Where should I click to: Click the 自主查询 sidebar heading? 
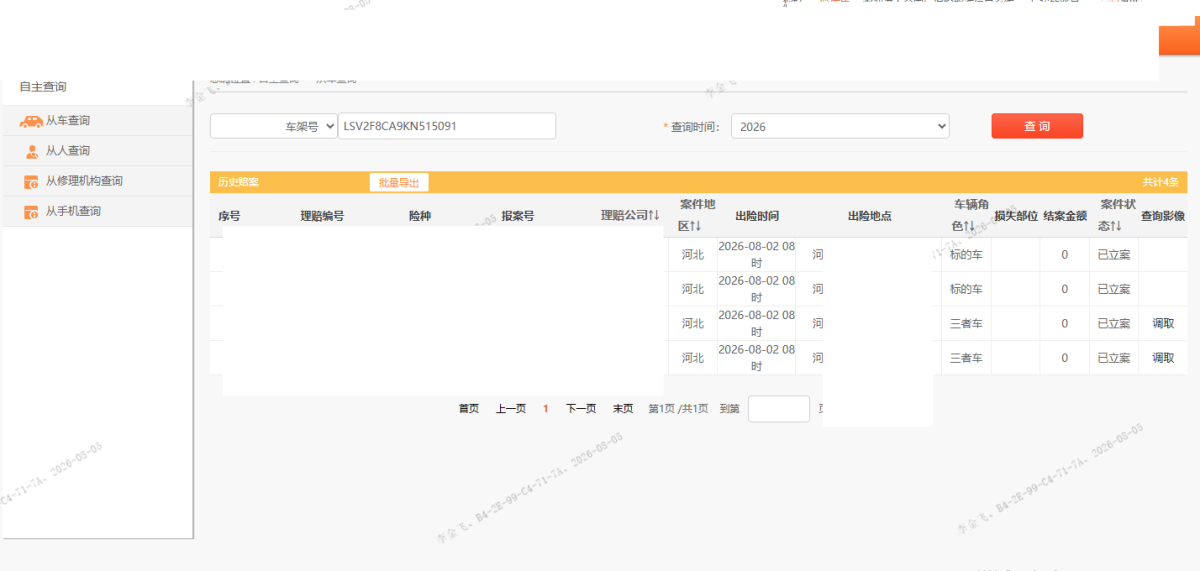pyautogui.click(x=43, y=87)
